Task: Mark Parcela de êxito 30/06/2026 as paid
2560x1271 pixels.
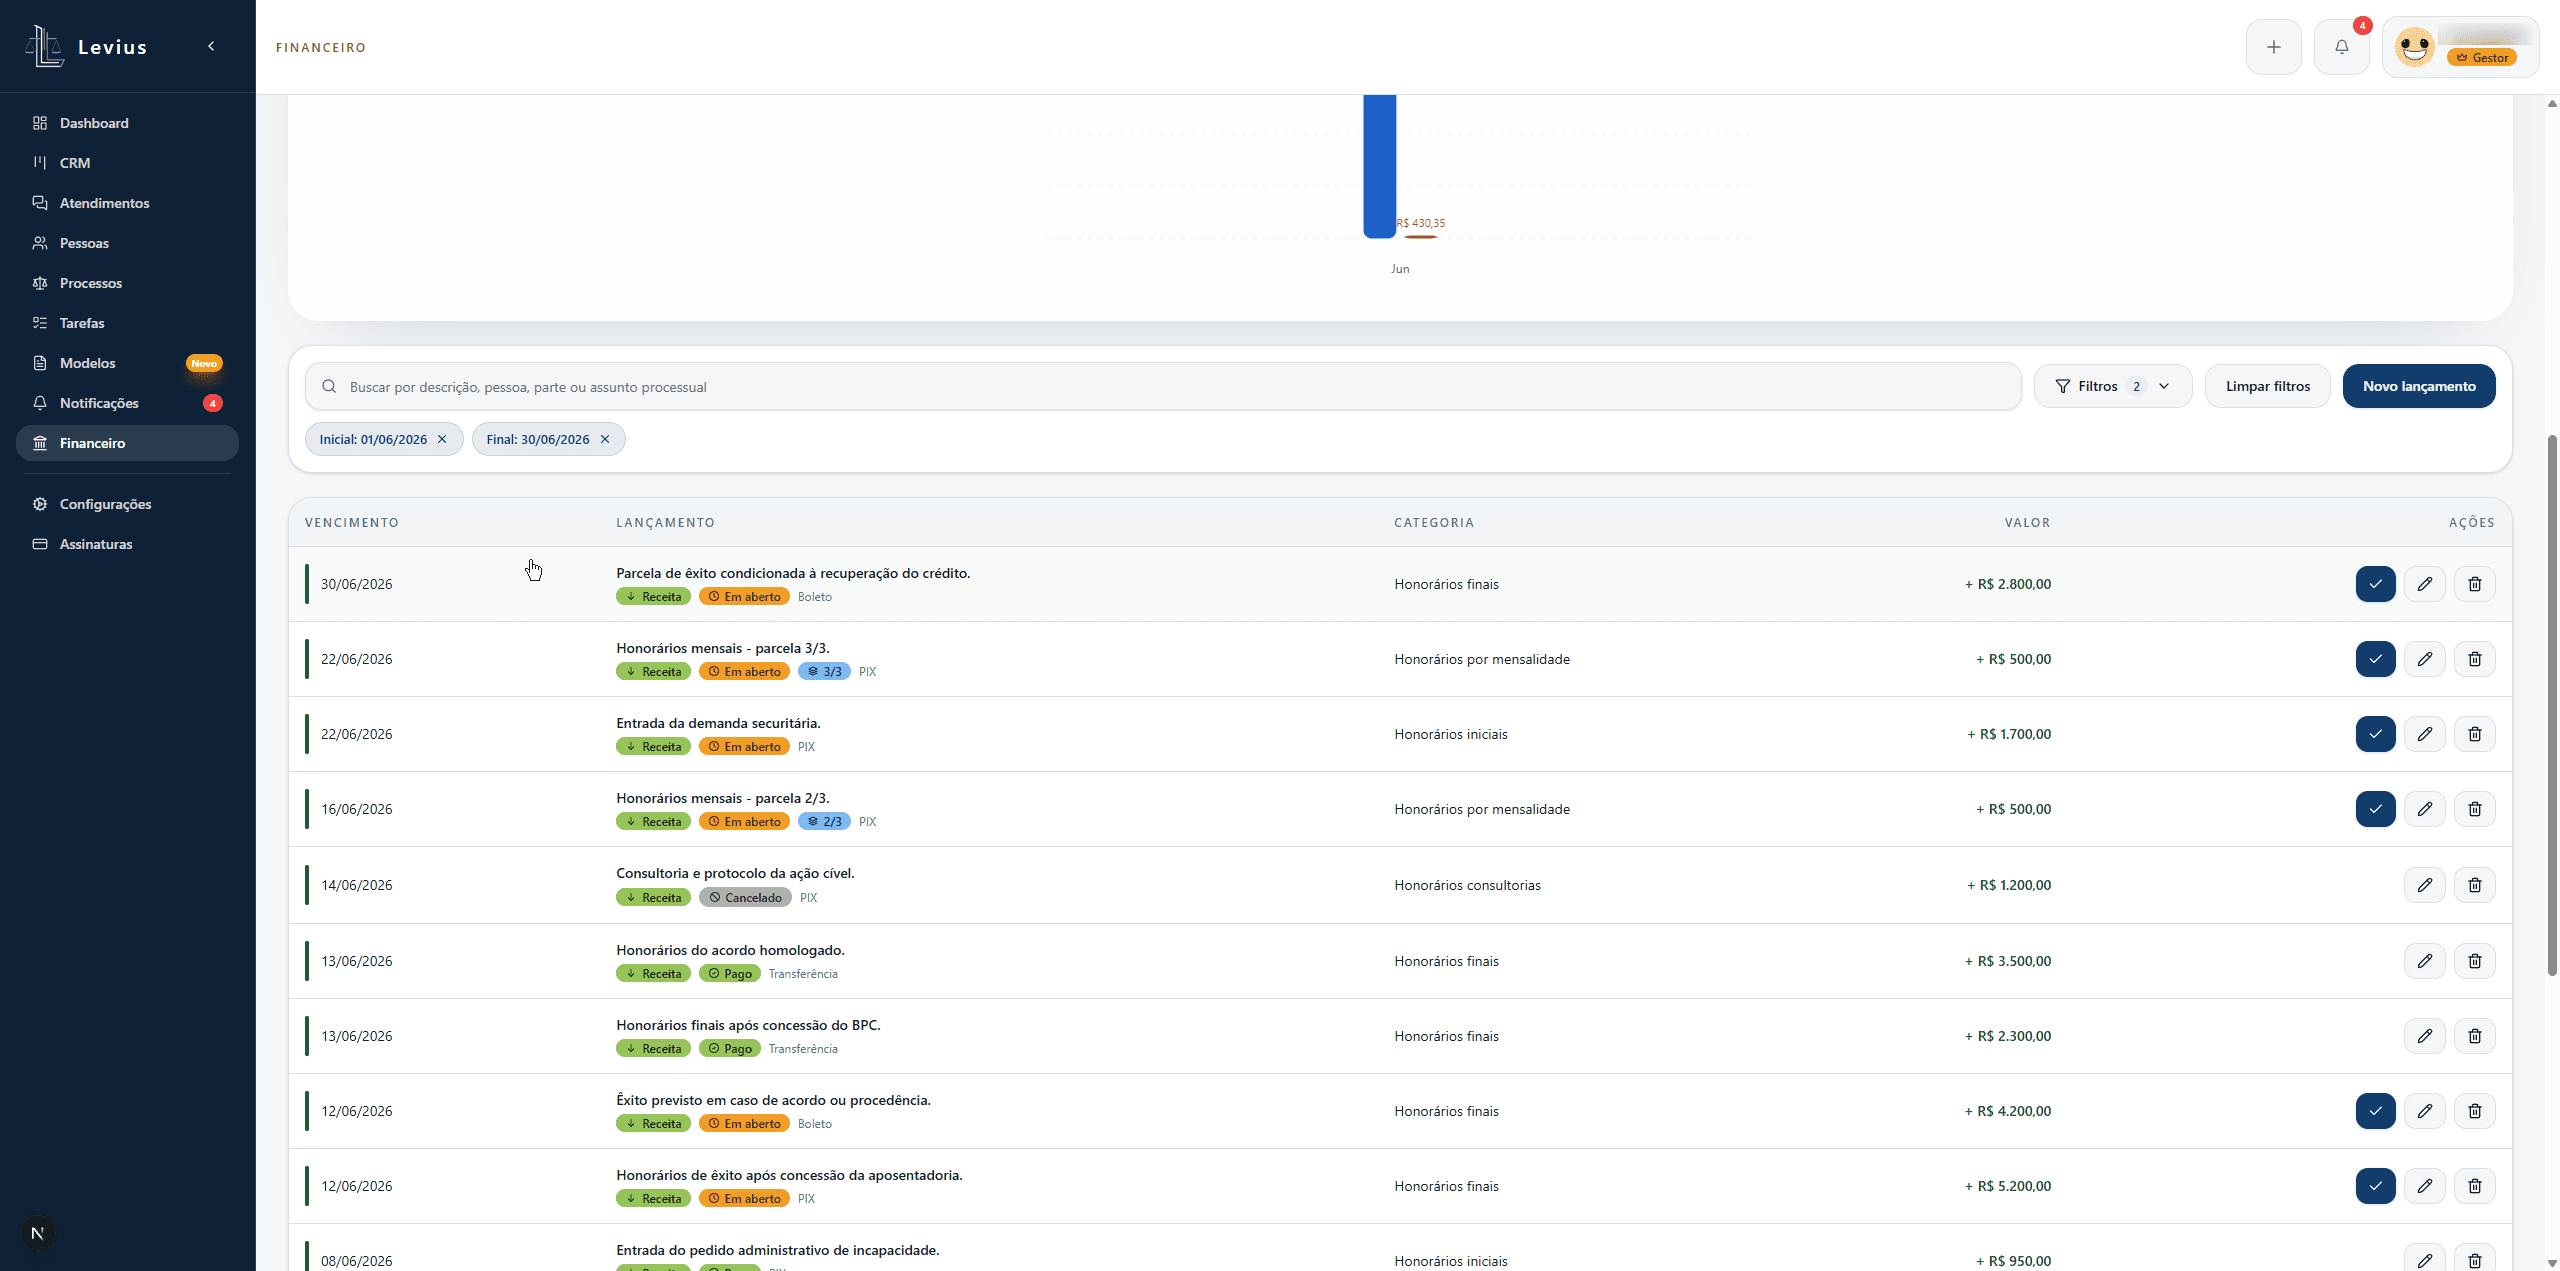Action: point(2375,584)
